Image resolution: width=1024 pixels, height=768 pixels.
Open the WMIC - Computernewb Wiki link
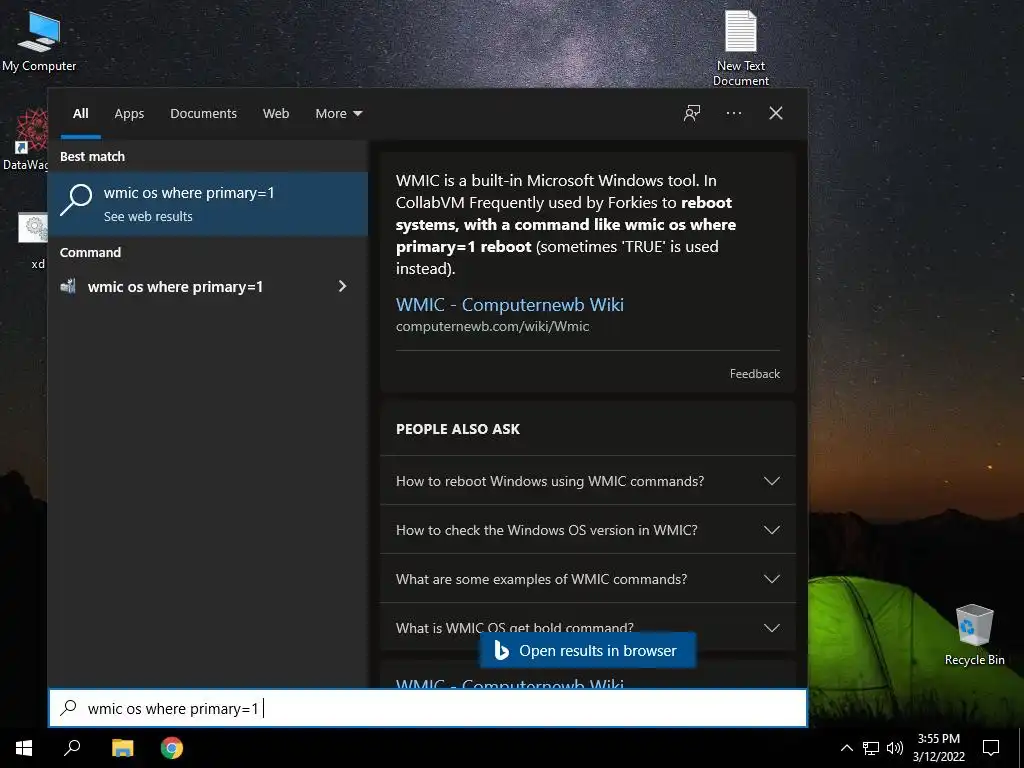[x=509, y=305]
